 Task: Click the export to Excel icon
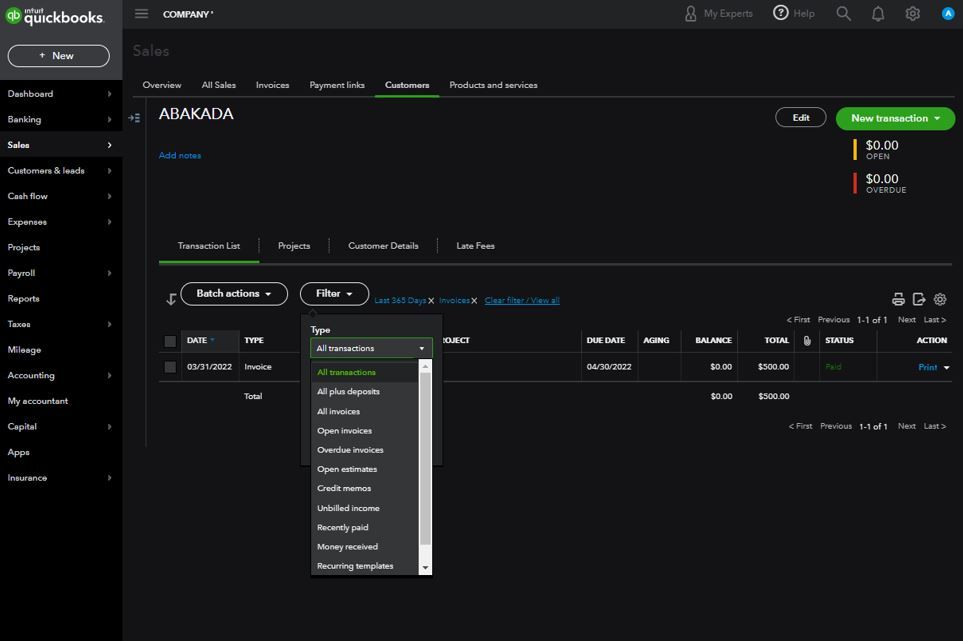pos(919,299)
